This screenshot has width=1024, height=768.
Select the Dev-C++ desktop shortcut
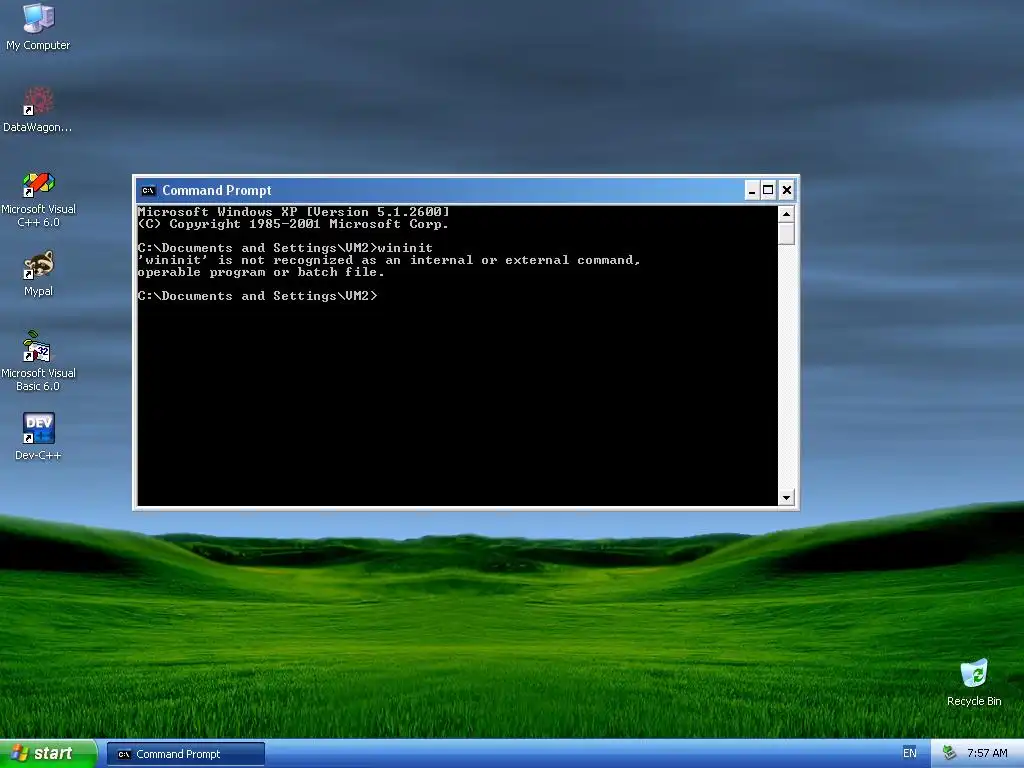38,437
